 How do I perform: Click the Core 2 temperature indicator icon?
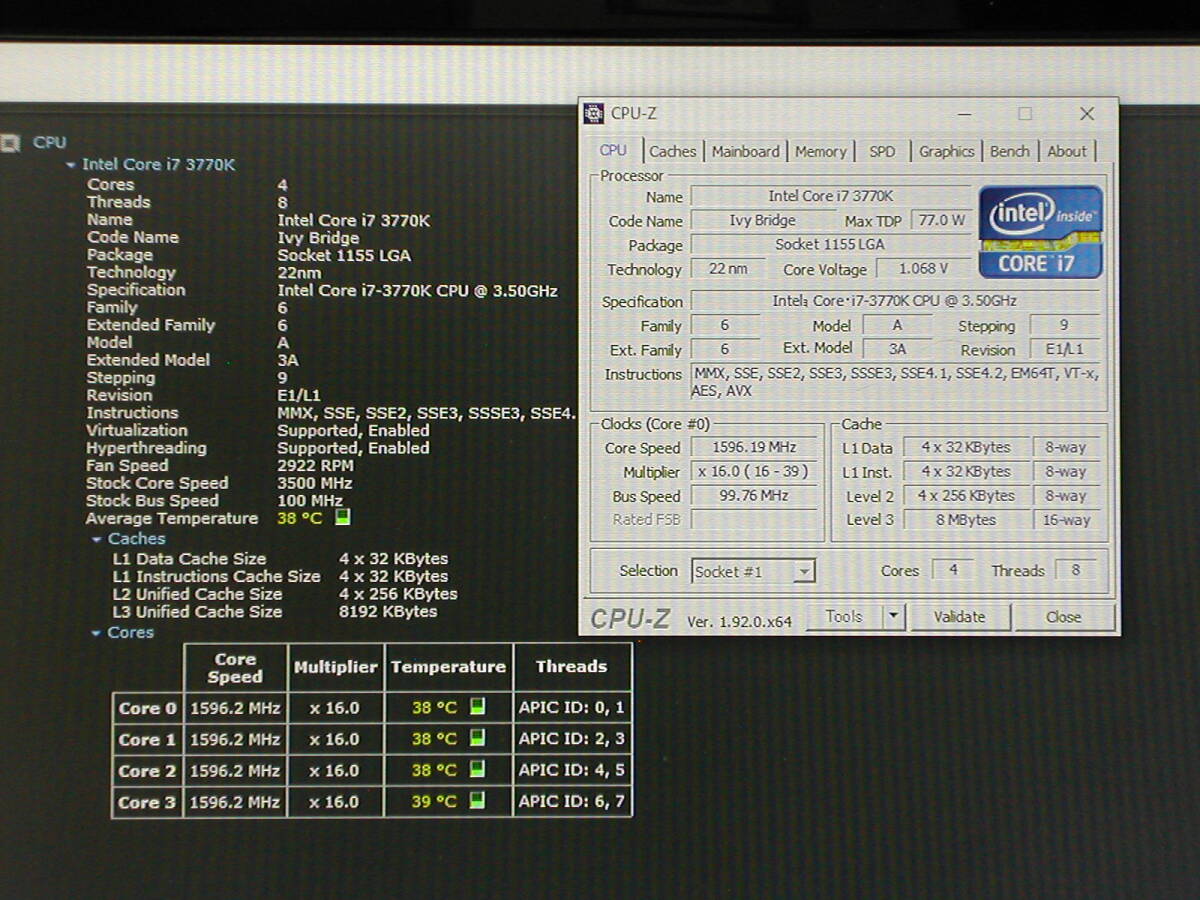tap(477, 769)
